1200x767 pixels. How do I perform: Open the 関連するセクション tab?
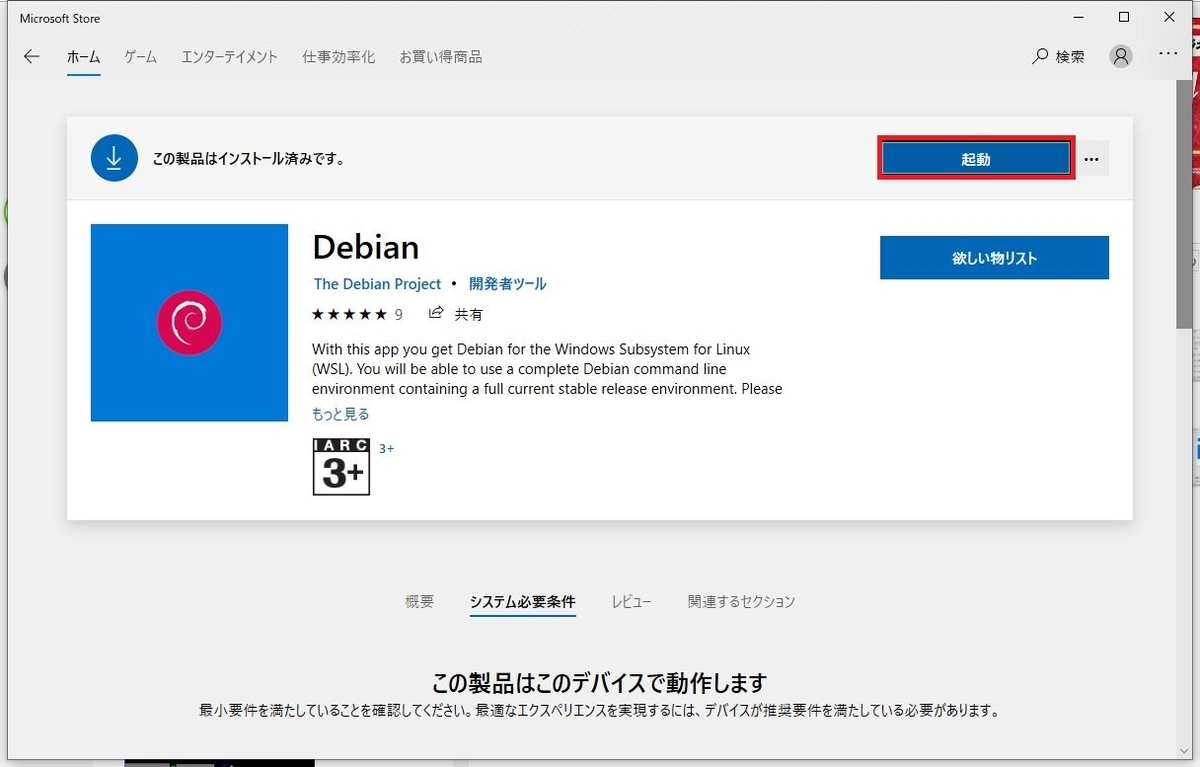tap(741, 601)
